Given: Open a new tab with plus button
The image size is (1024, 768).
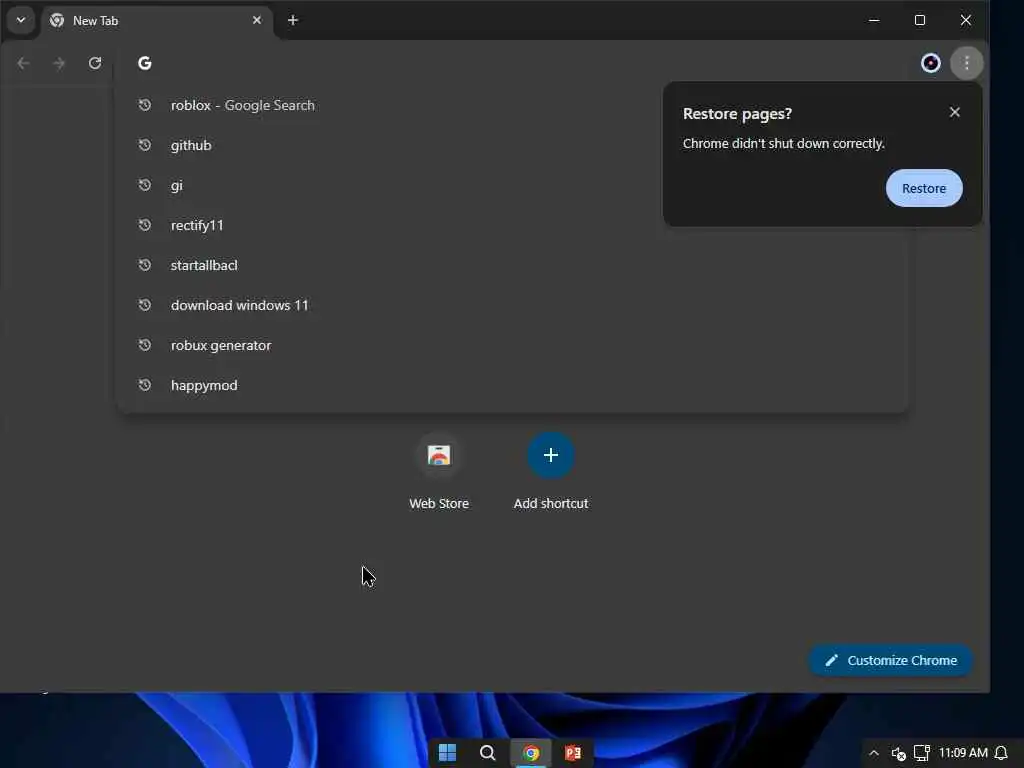Looking at the screenshot, I should [x=293, y=20].
